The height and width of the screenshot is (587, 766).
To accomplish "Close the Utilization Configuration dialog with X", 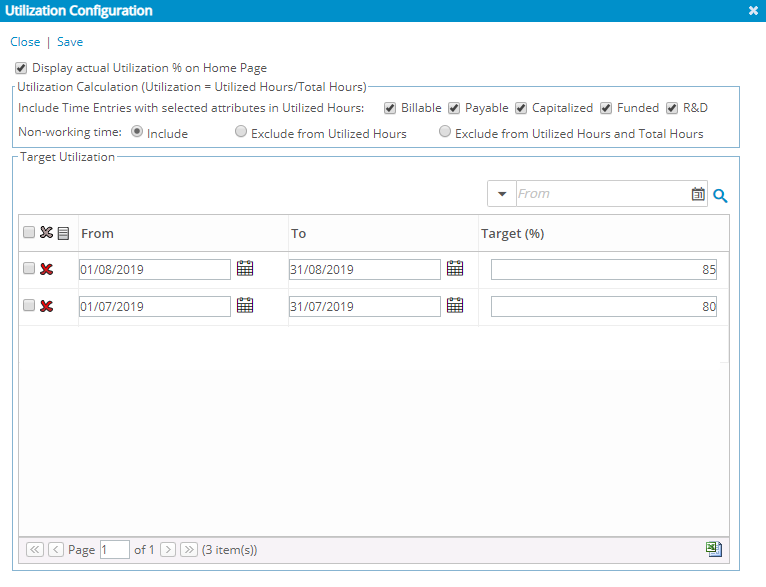I will [753, 10].
